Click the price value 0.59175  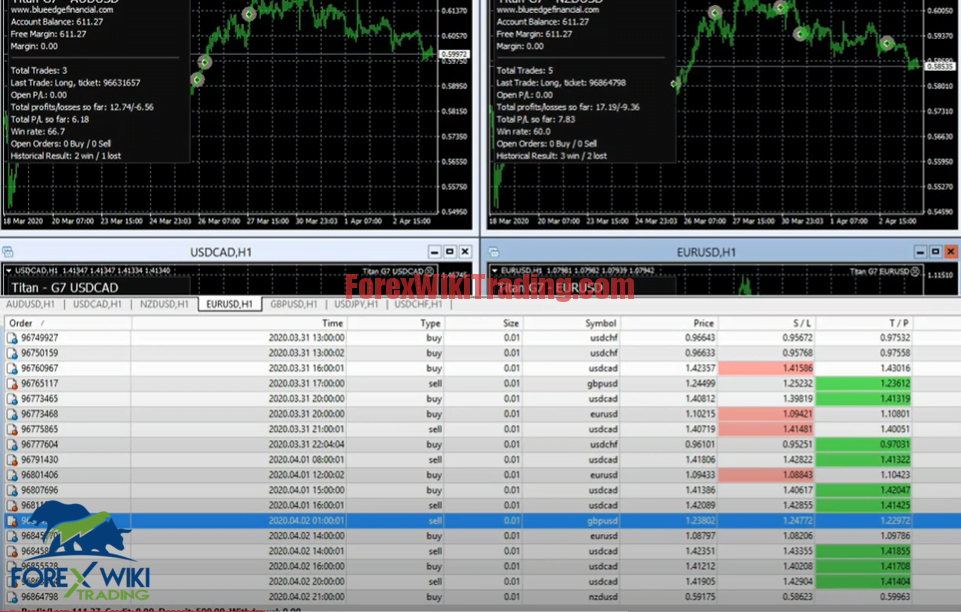click(700, 597)
